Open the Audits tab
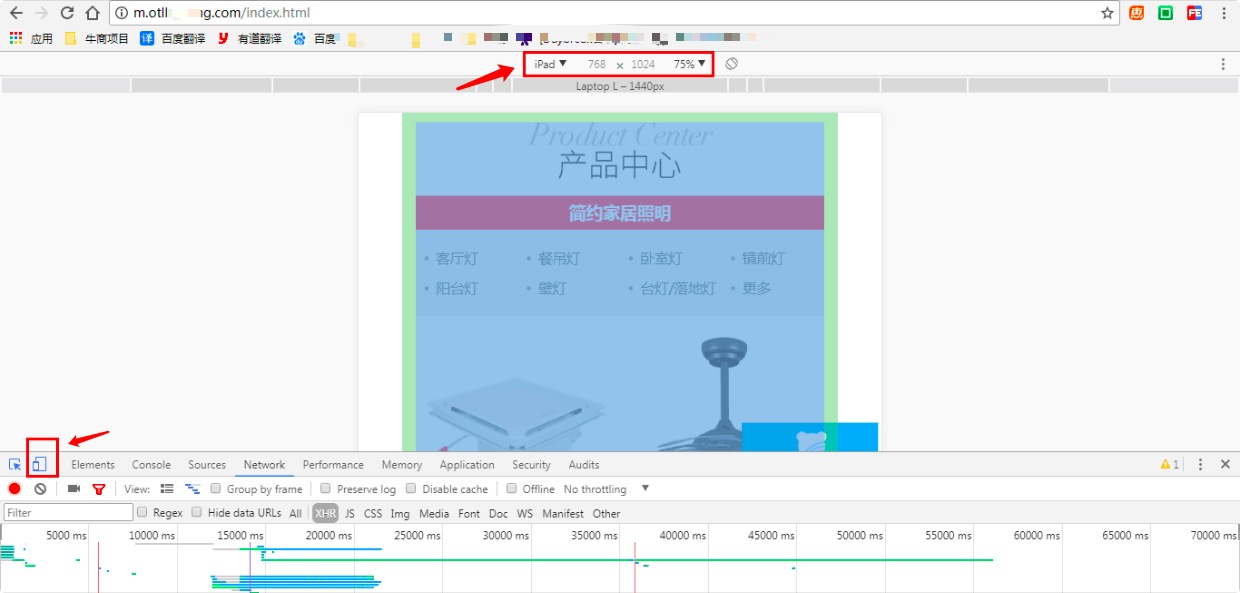Screen dimensions: 1240x593 pos(584,465)
